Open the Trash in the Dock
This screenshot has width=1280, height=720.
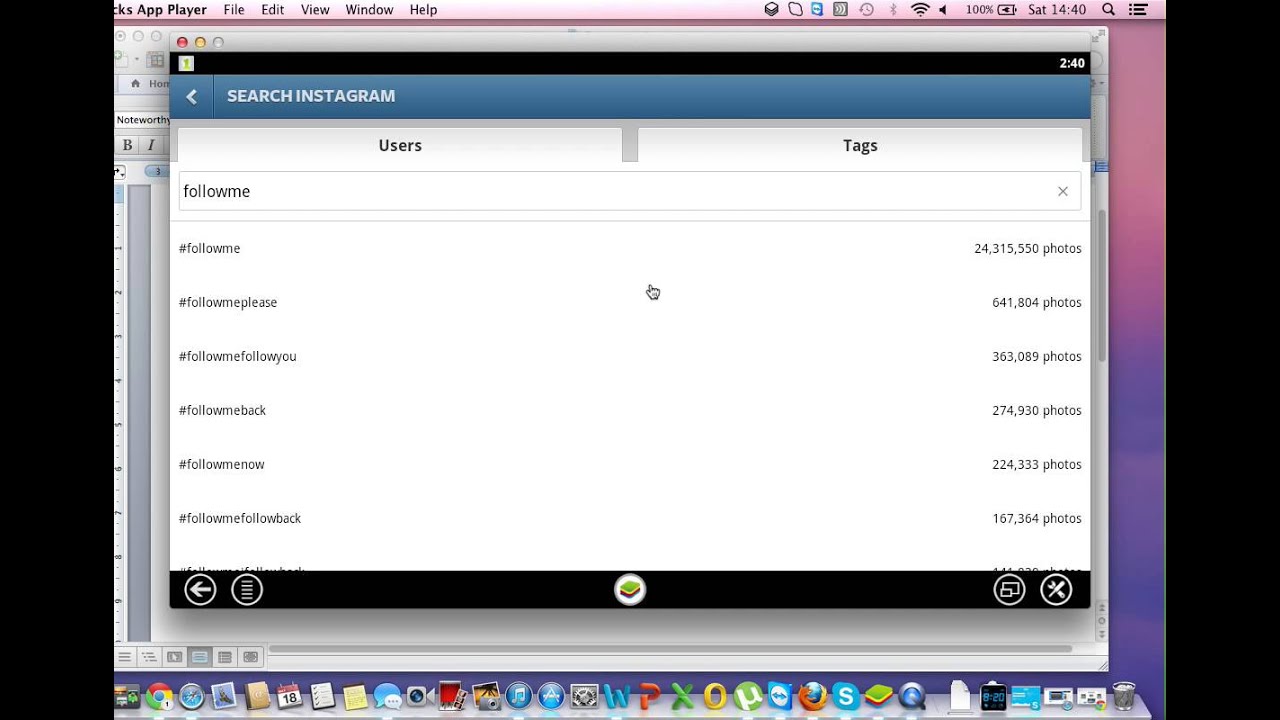point(1124,697)
